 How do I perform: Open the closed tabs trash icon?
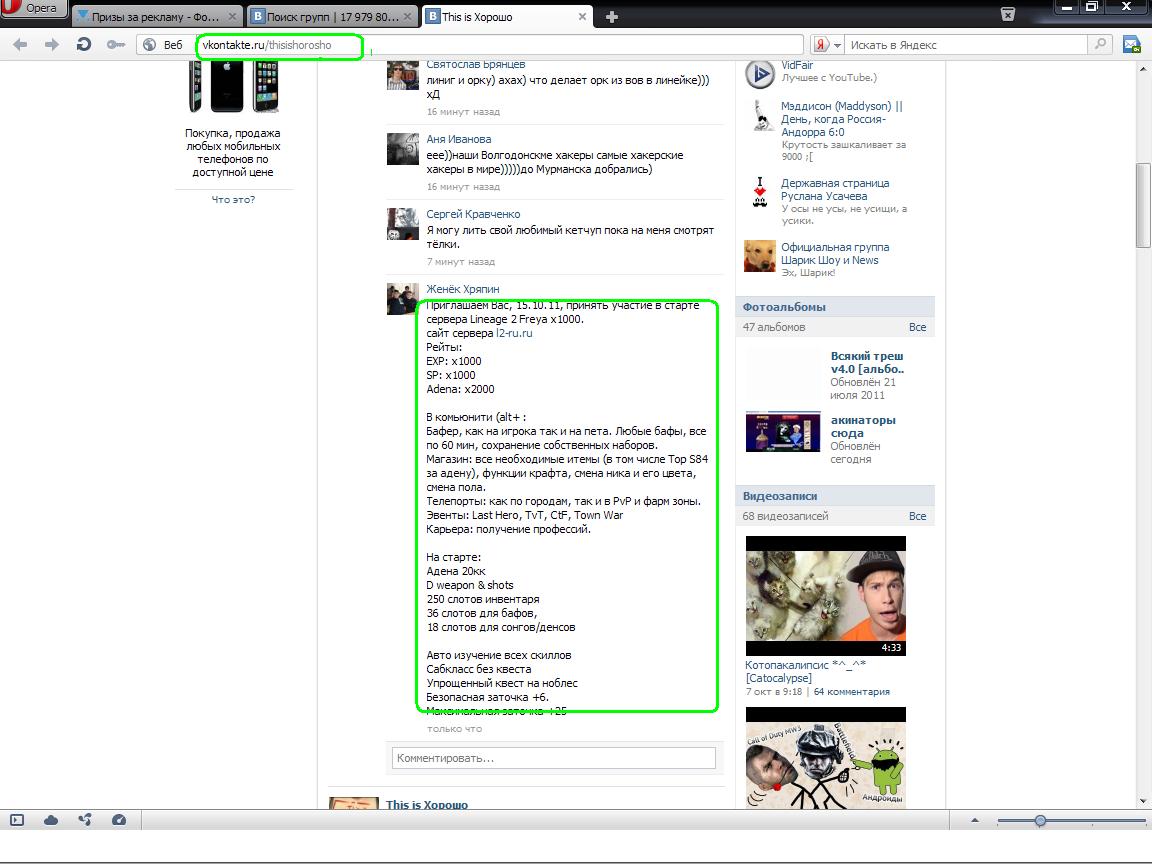click(x=1008, y=15)
